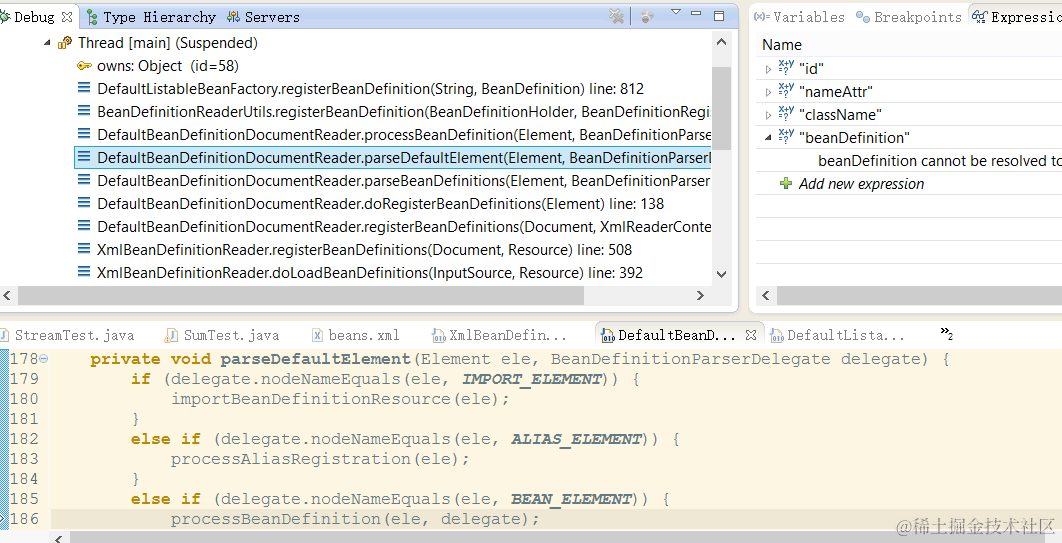Click the Name column header in Expressions
1062x543 pixels.
tap(782, 45)
